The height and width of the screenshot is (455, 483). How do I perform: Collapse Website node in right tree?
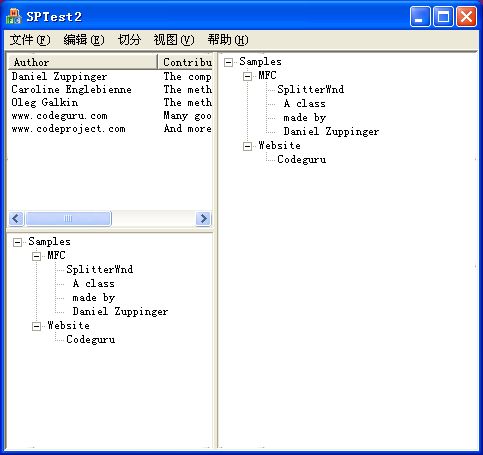(247, 146)
